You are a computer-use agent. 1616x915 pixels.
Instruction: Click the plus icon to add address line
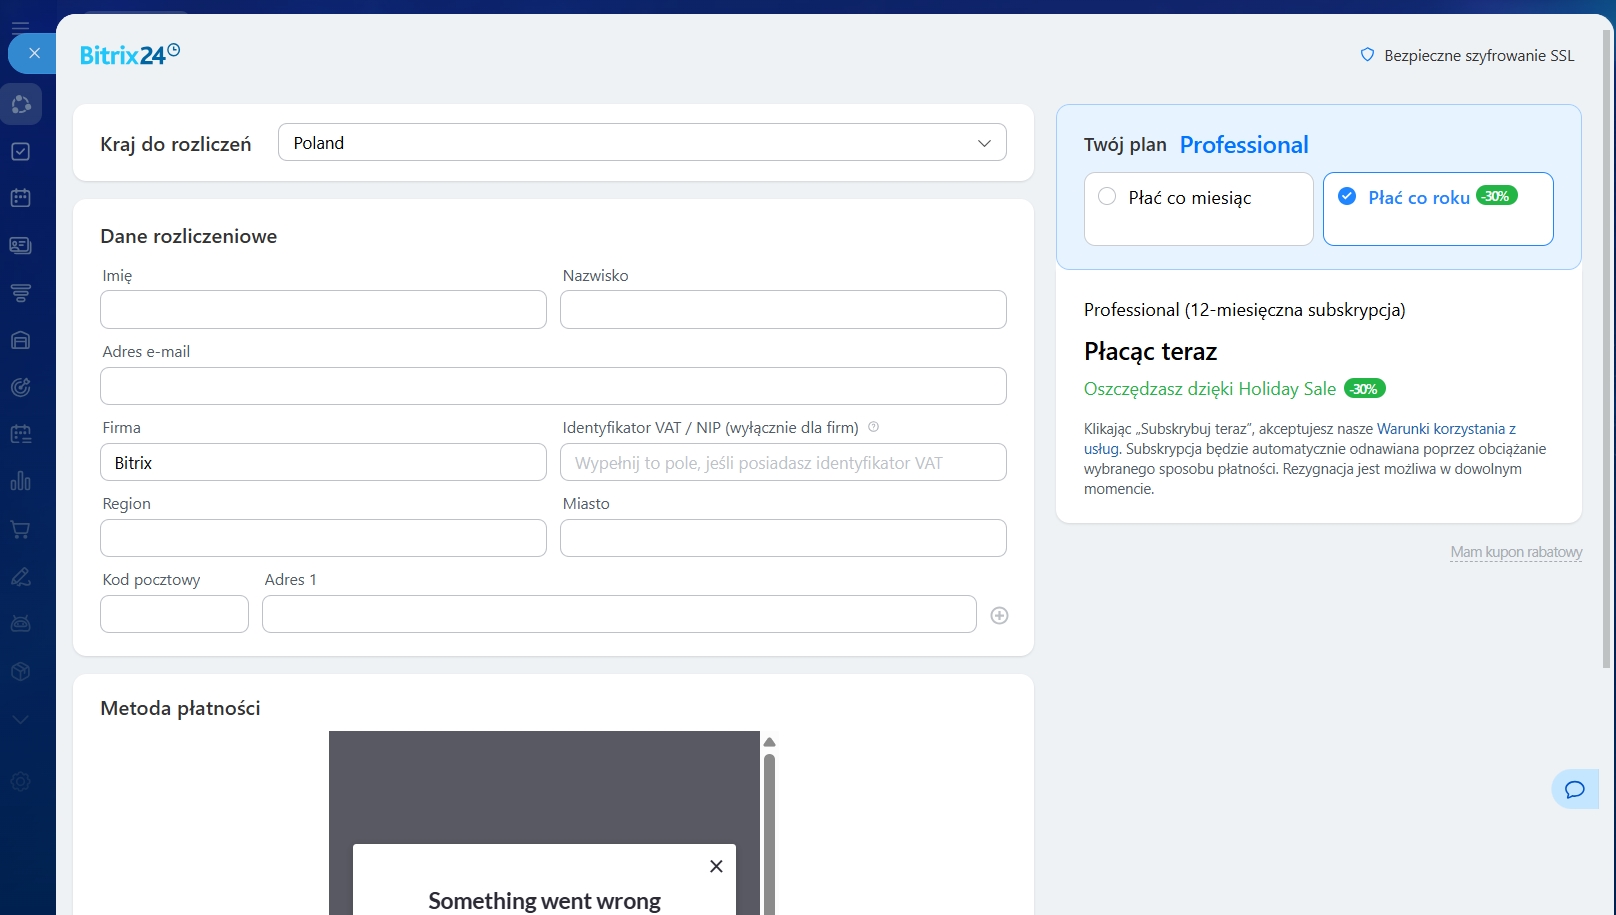pyautogui.click(x=999, y=615)
